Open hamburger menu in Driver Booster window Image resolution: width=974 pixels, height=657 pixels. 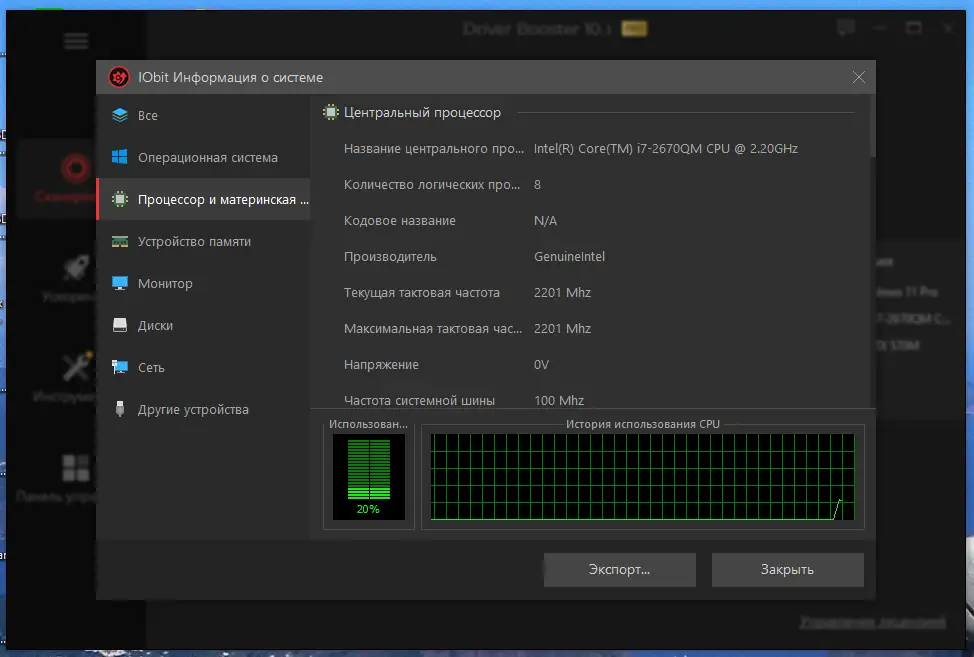coord(76,42)
